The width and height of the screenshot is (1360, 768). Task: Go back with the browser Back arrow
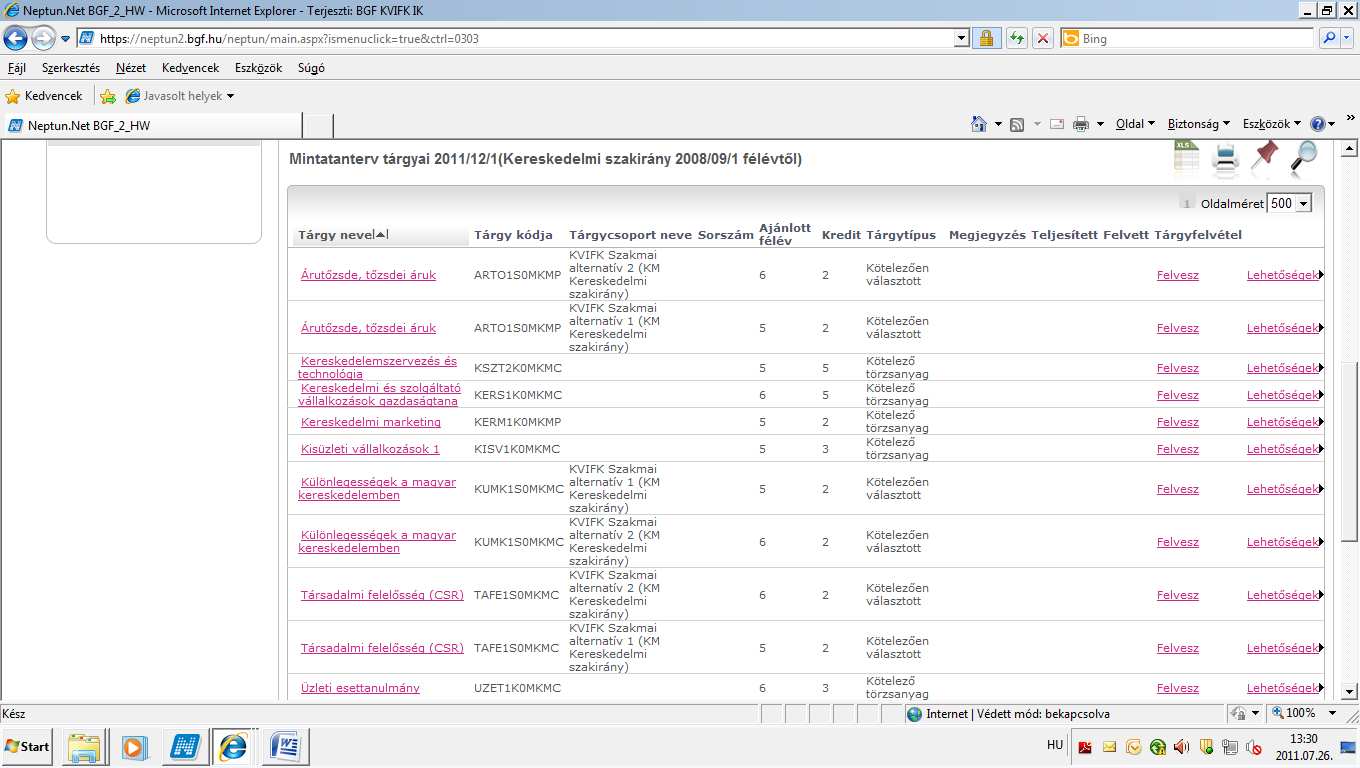(16, 38)
